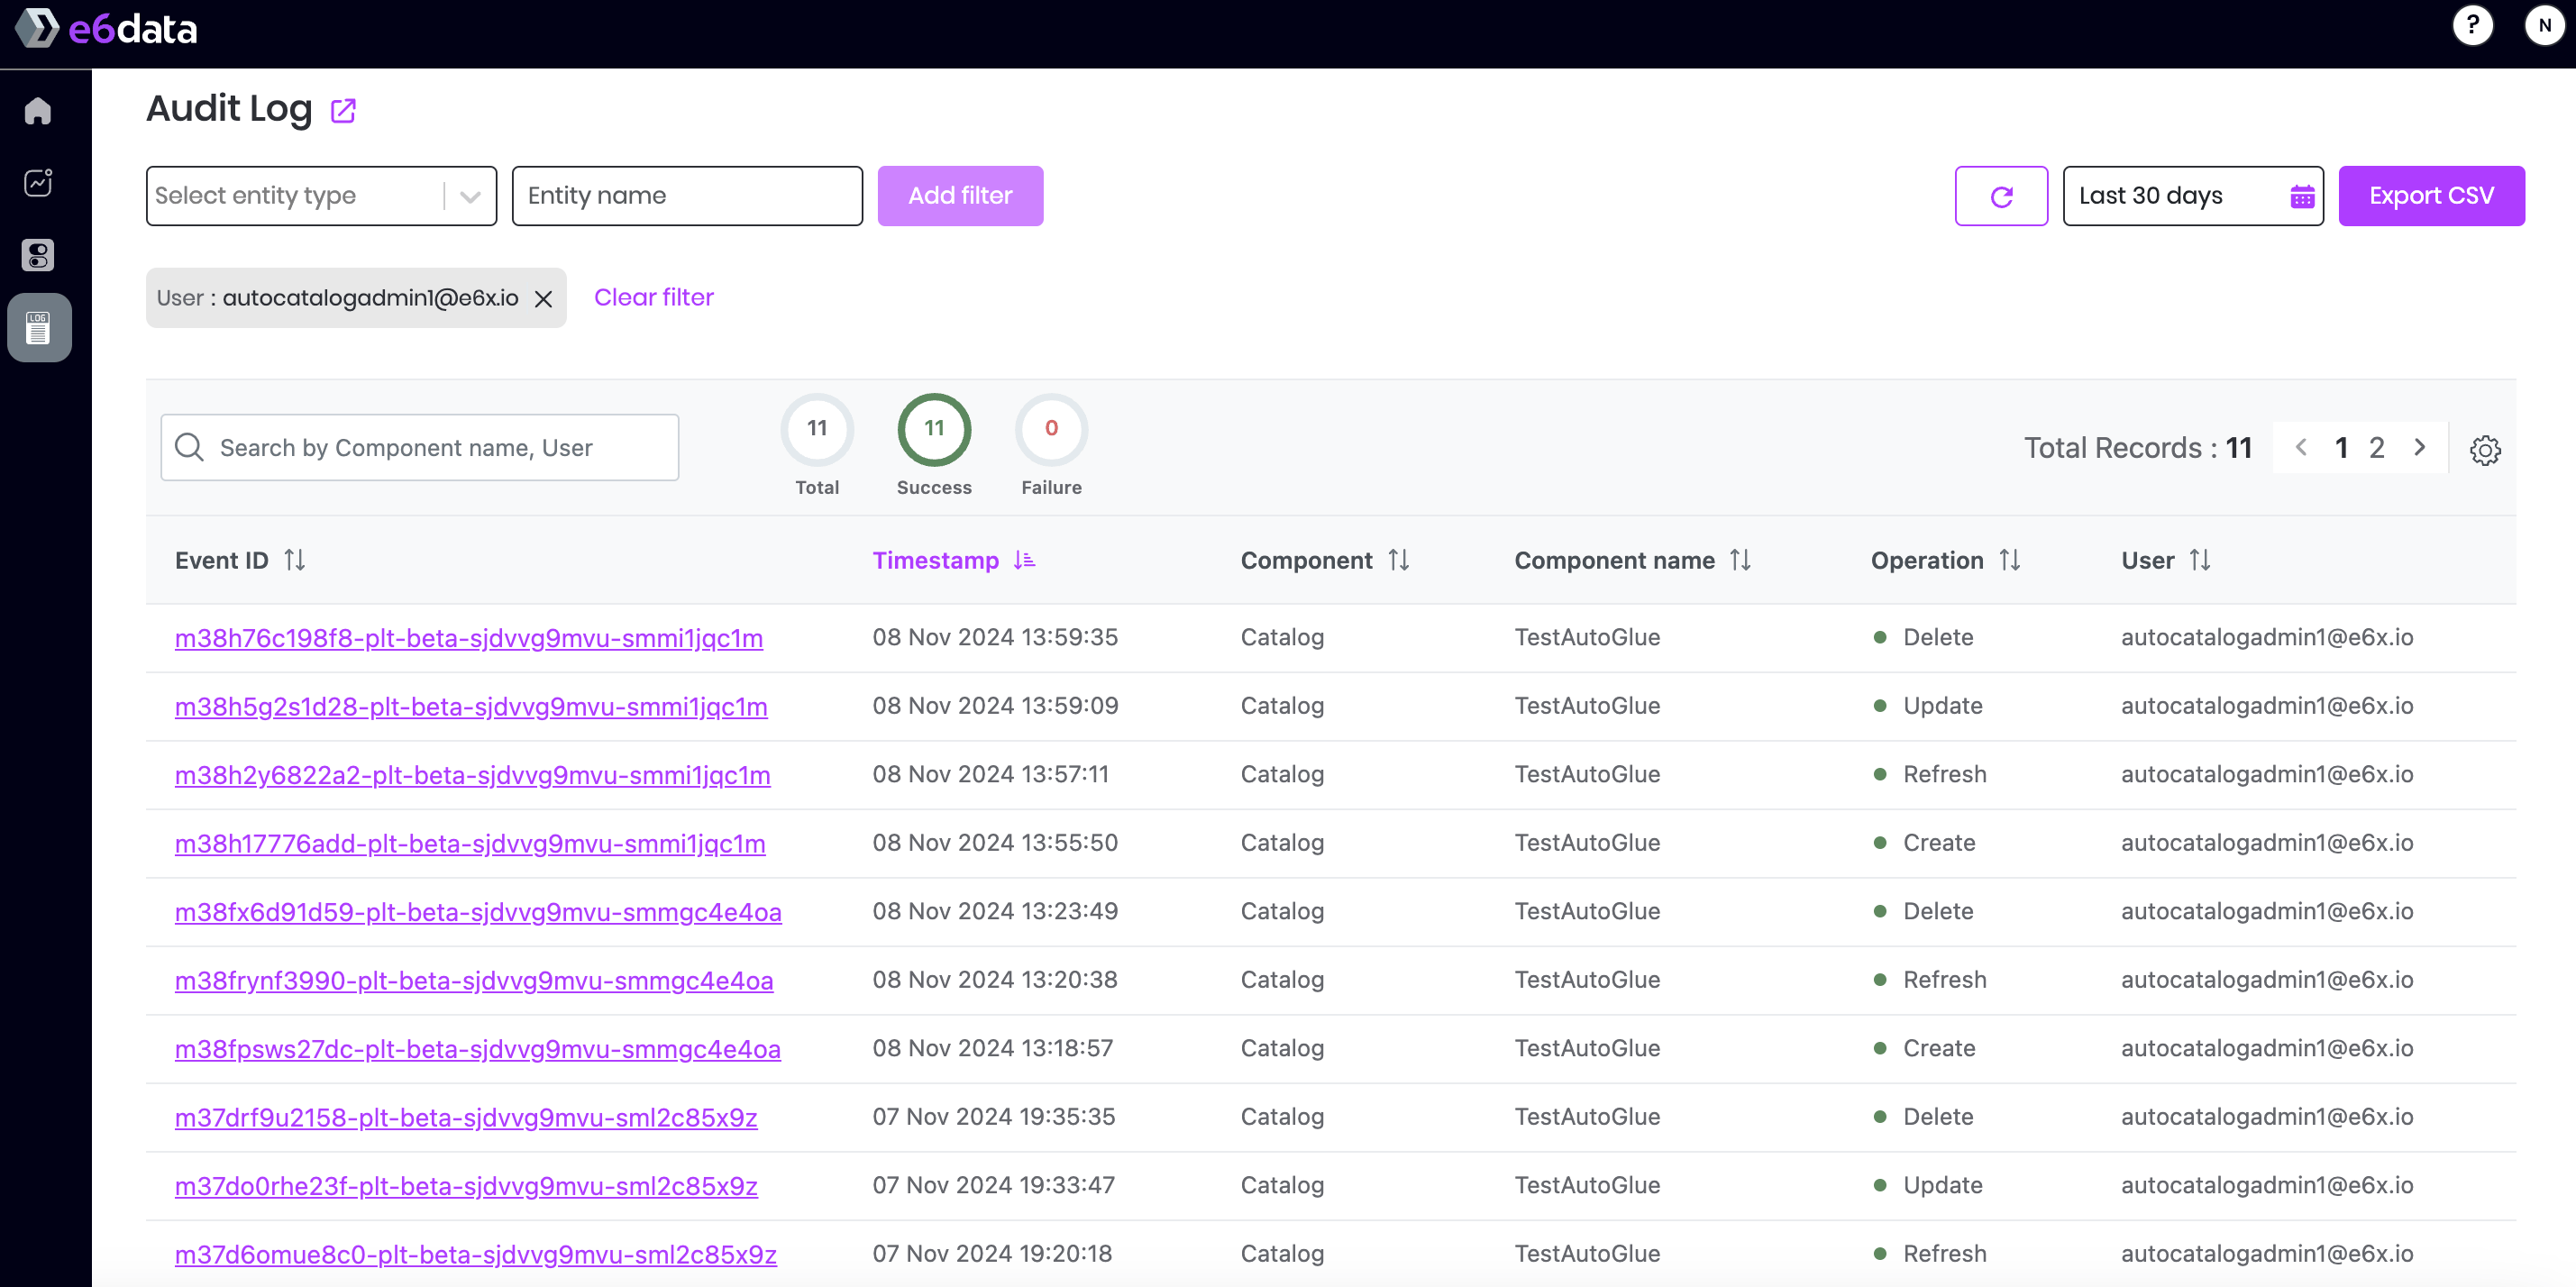Click timestamp 08 Nov 2024 13:57:11
This screenshot has height=1287, width=2576.
coord(990,774)
